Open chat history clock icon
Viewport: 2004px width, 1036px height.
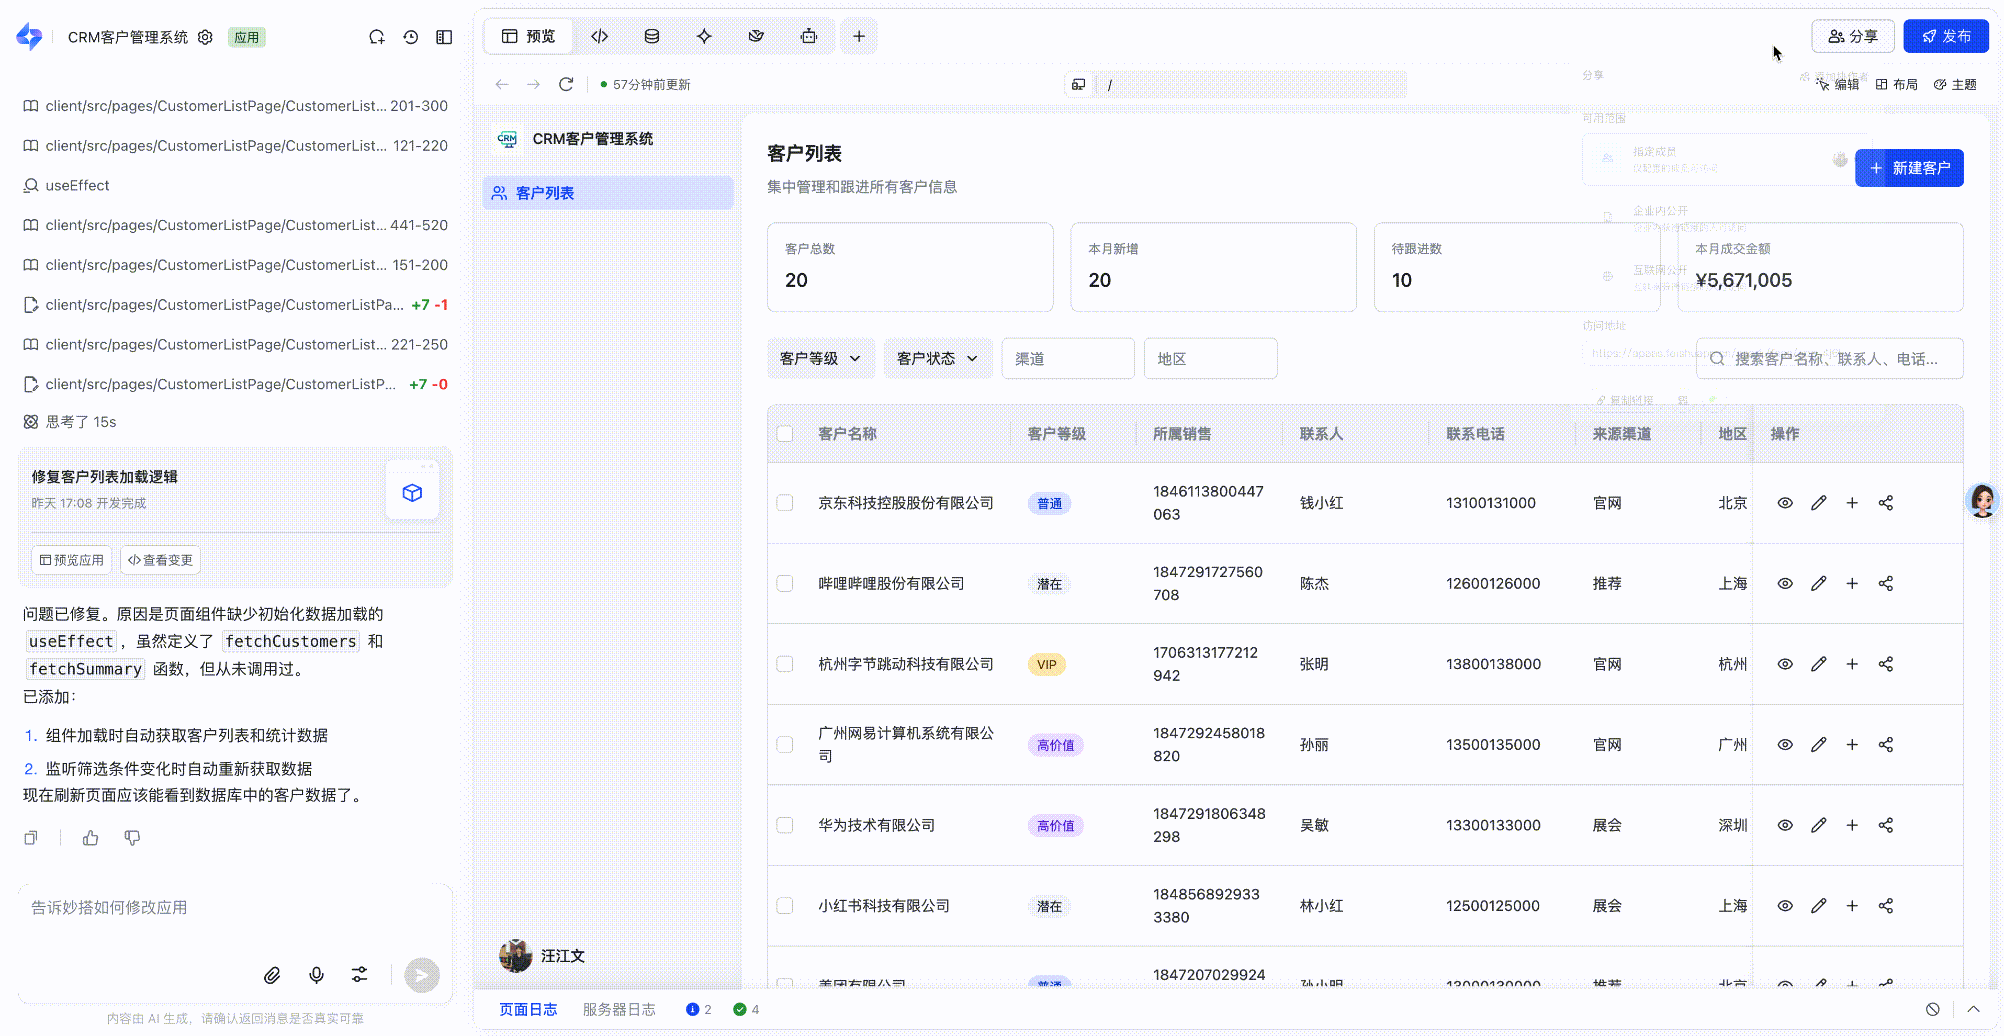(x=410, y=37)
